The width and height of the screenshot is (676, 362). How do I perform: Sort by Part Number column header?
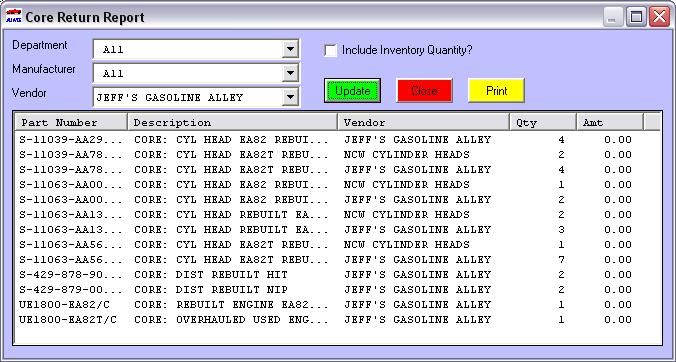tap(72, 122)
